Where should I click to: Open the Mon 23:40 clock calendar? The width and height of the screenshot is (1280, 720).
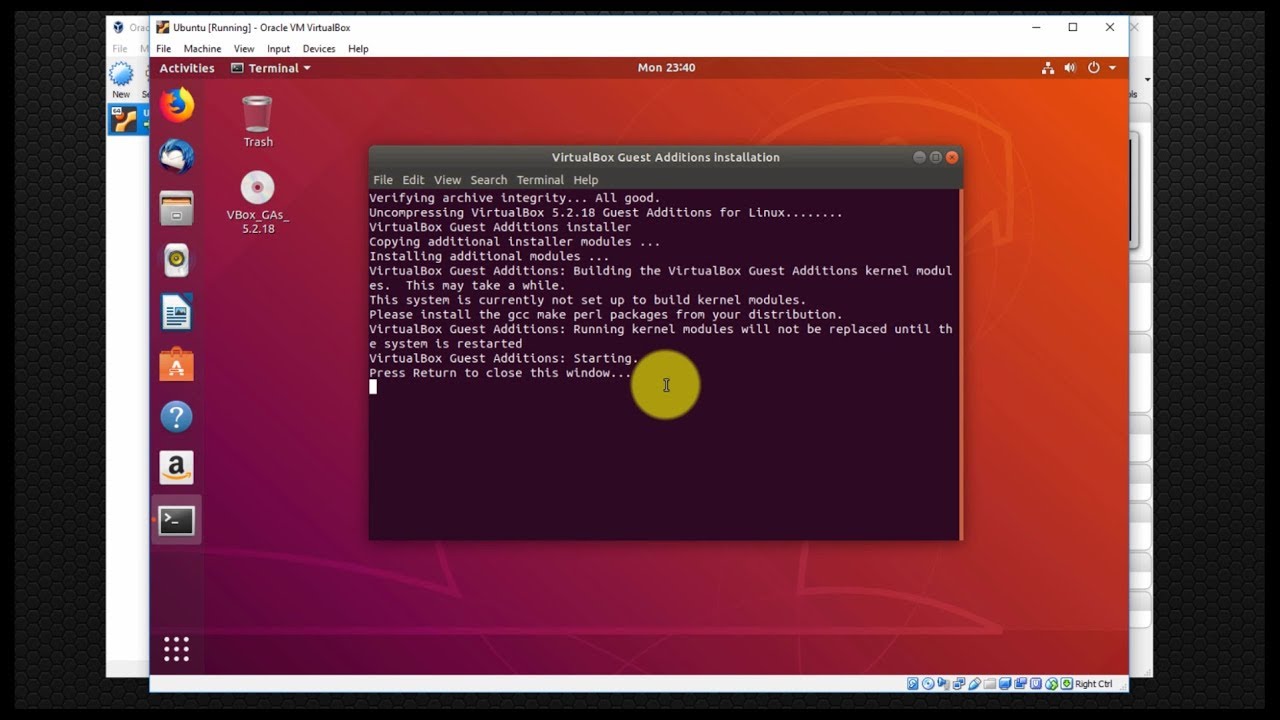point(666,68)
